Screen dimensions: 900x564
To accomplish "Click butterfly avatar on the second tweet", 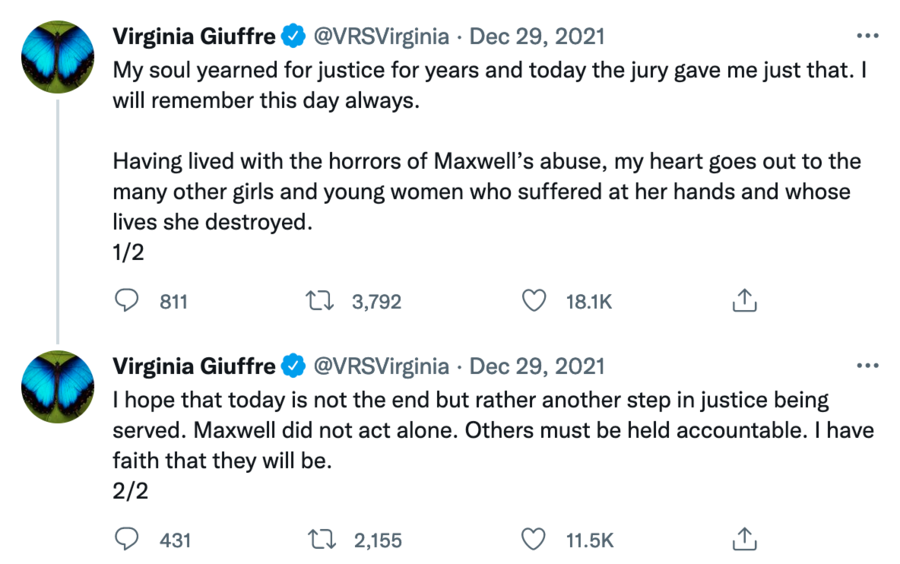I will pyautogui.click(x=58, y=387).
